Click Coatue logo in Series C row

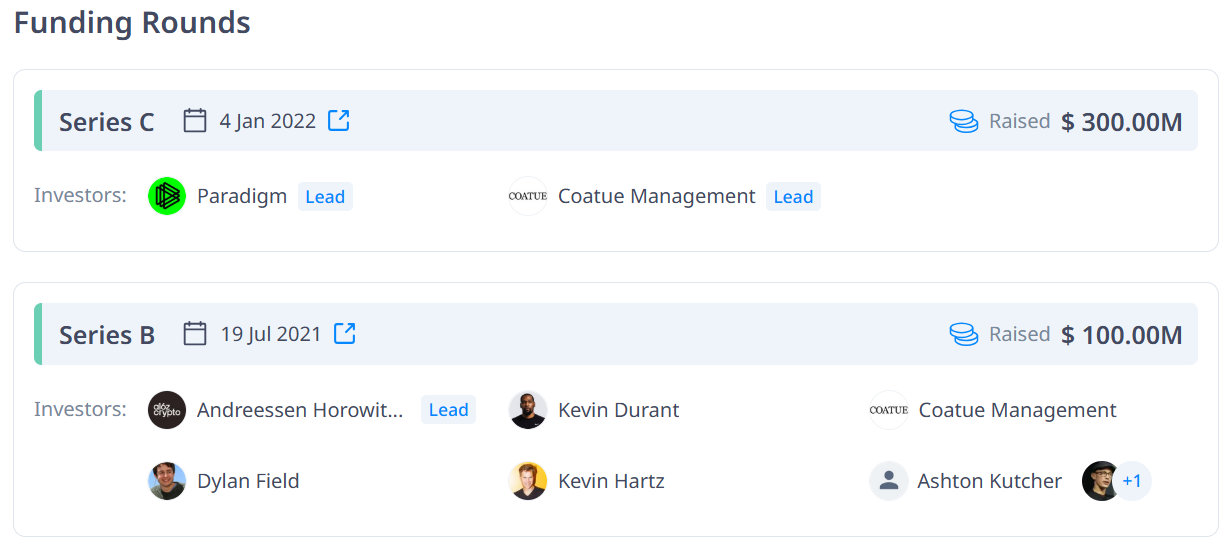(x=527, y=196)
